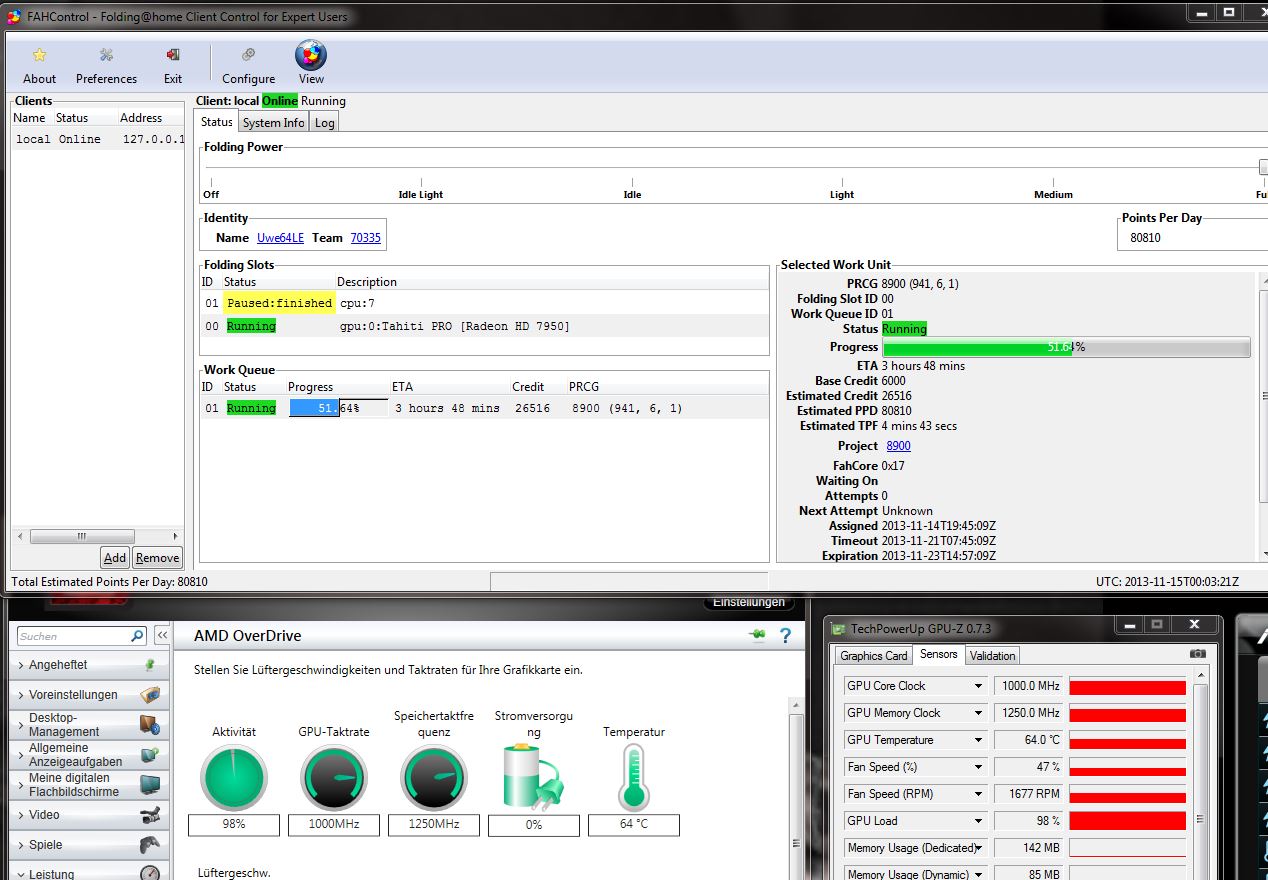The width and height of the screenshot is (1268, 880).
Task: Select the local client row
Action: tap(97, 139)
